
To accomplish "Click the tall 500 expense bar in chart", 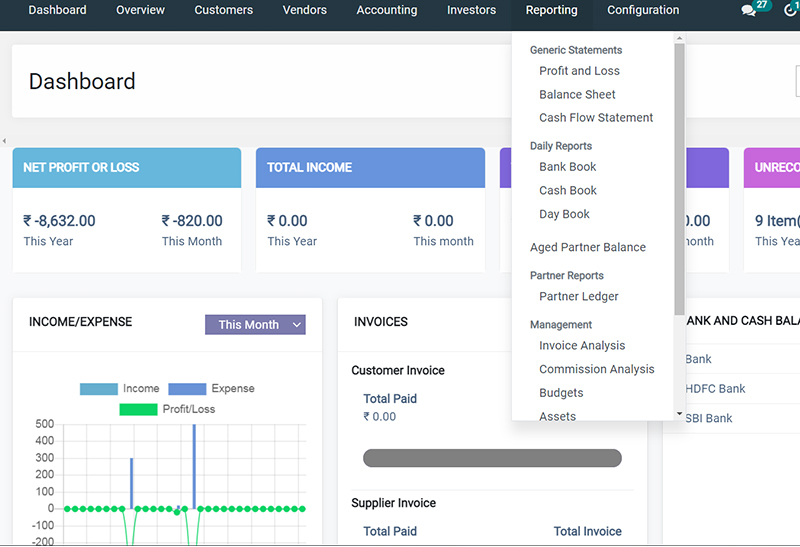I will coord(194,466).
